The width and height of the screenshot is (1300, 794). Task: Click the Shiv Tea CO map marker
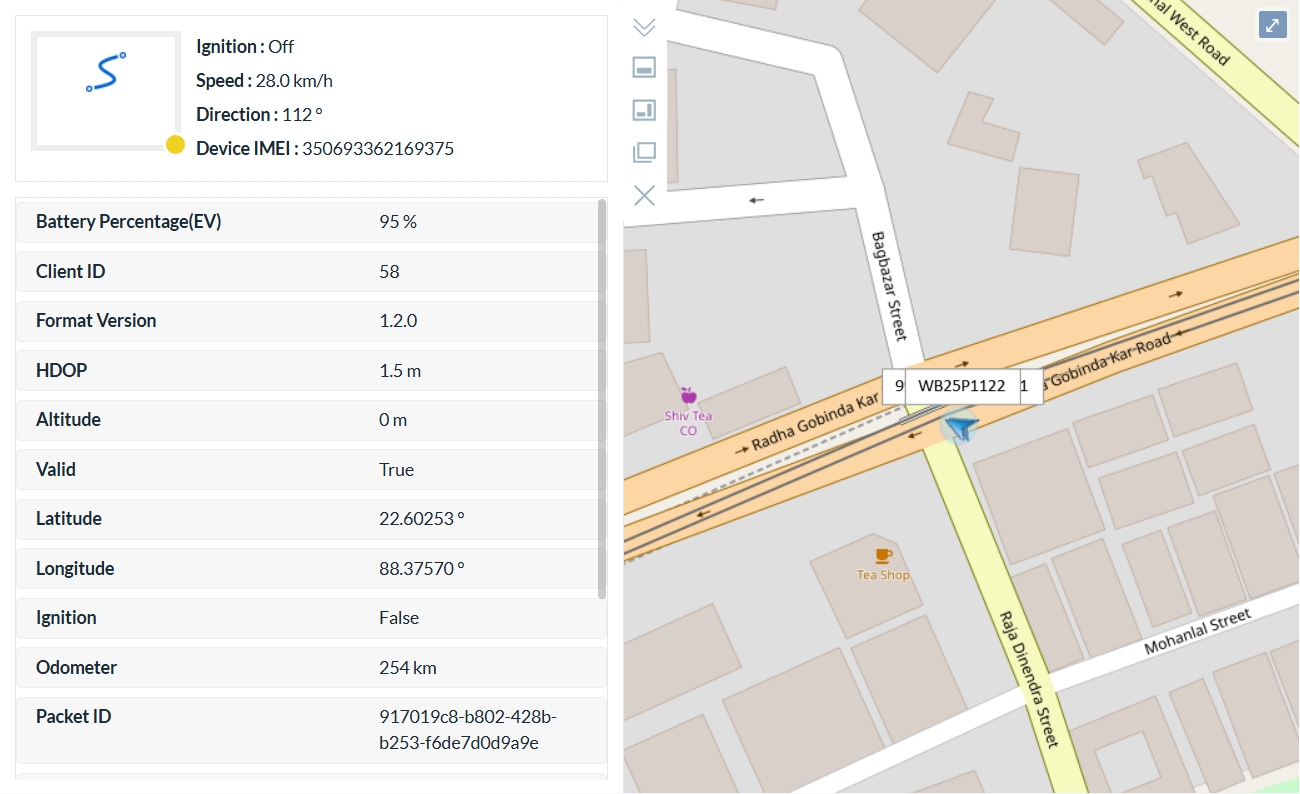(688, 396)
